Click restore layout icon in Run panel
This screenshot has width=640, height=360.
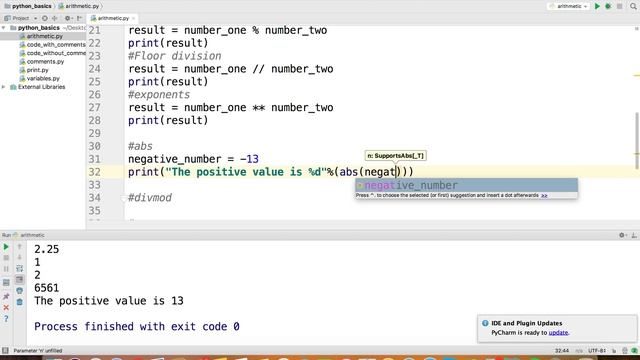(x=6, y=282)
